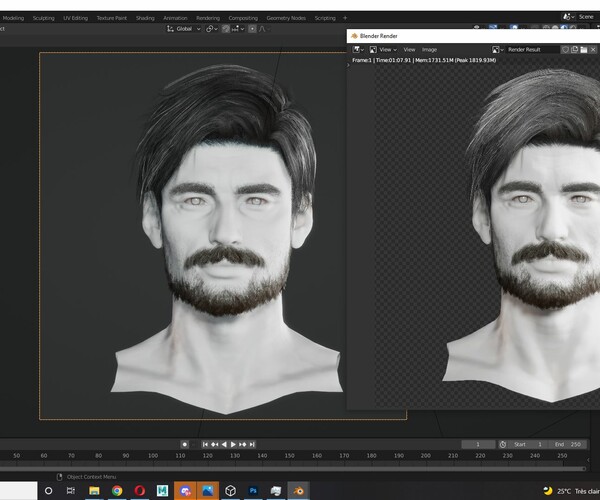Screen dimensions: 600x500
Task: Unlink the Render Result image with X
Action: pos(593,50)
